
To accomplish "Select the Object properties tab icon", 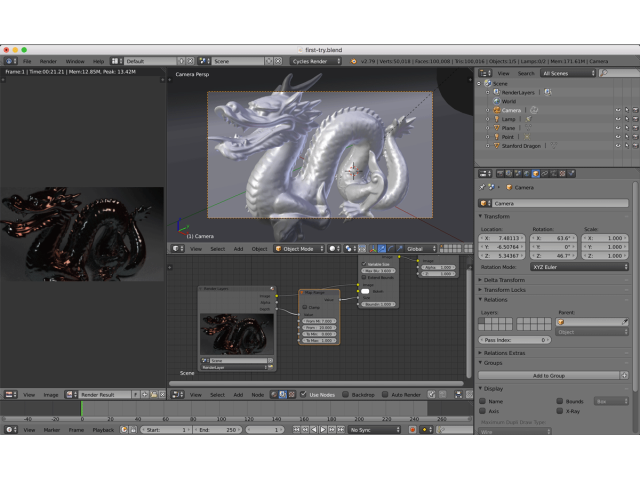I will [x=536, y=173].
